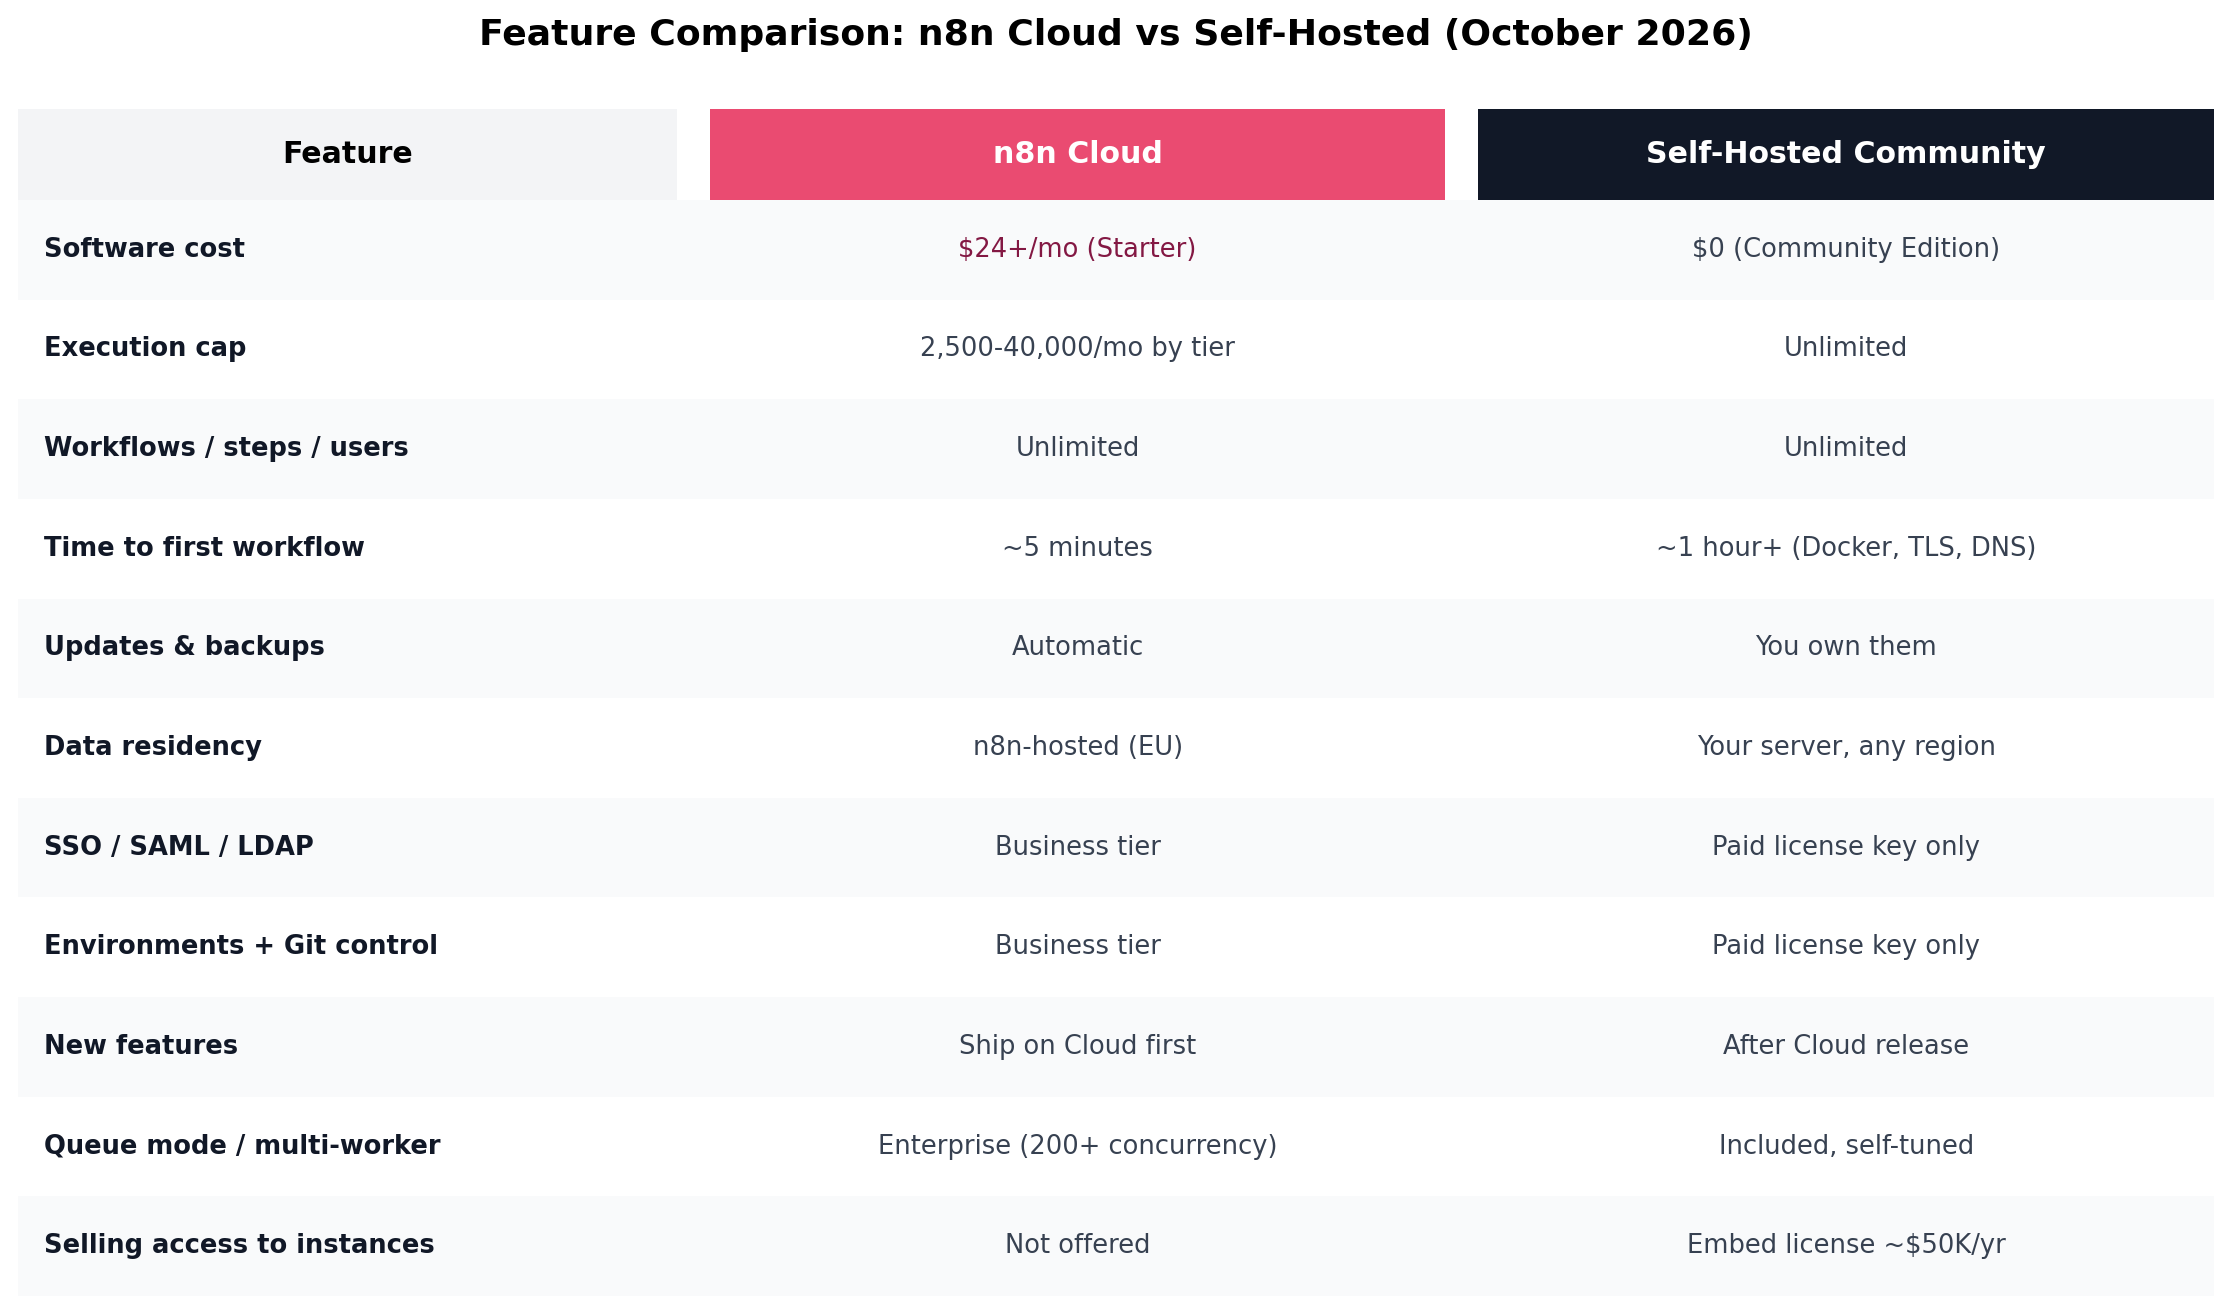Viewport: 2231px width, 1314px height.
Task: Select the 'Feature' column header
Action: (347, 154)
